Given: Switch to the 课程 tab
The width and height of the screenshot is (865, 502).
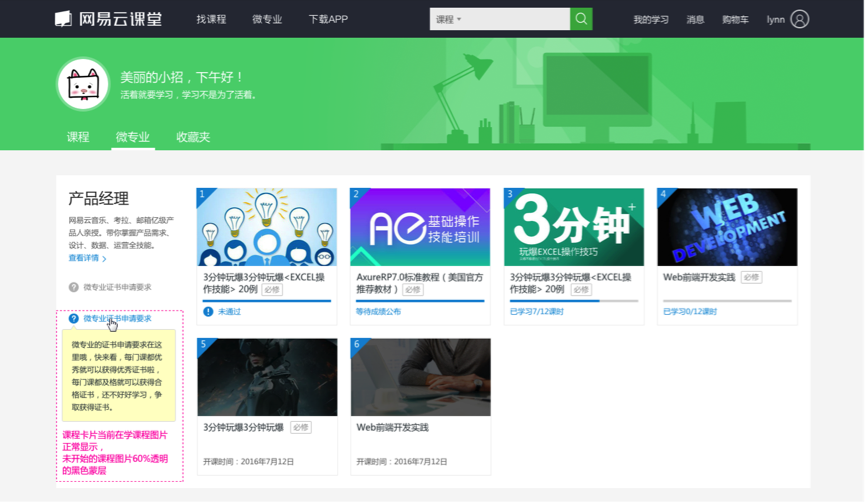Looking at the screenshot, I should coord(78,137).
